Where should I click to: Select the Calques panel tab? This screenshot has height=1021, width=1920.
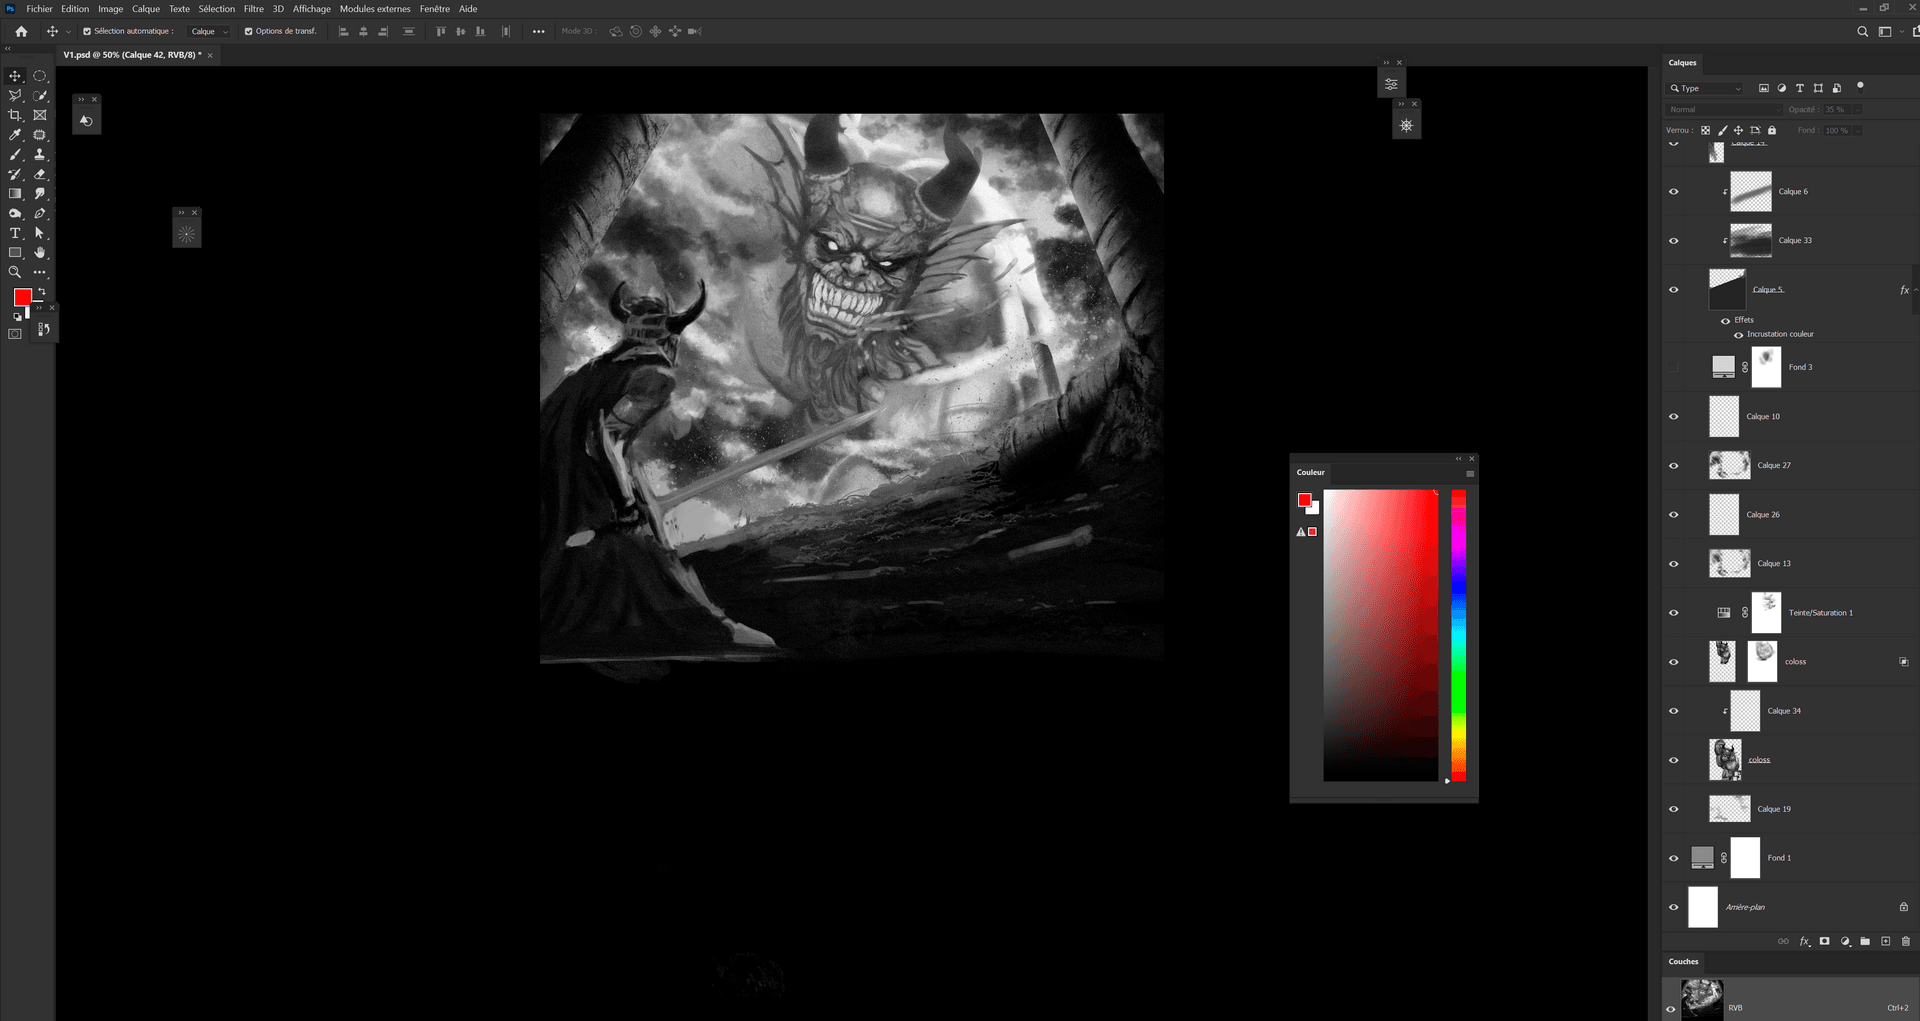1683,62
